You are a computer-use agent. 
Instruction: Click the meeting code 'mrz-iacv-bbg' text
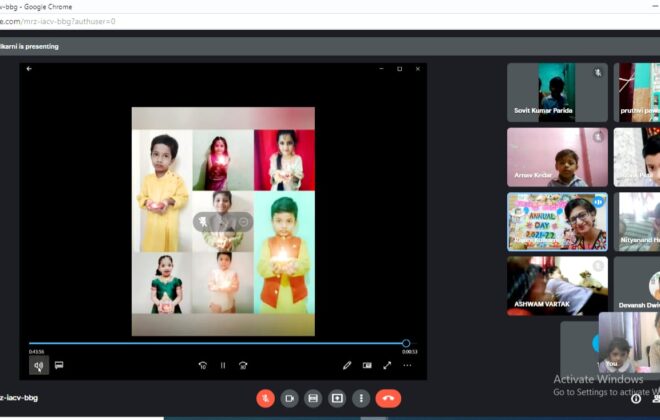[x=19, y=398]
